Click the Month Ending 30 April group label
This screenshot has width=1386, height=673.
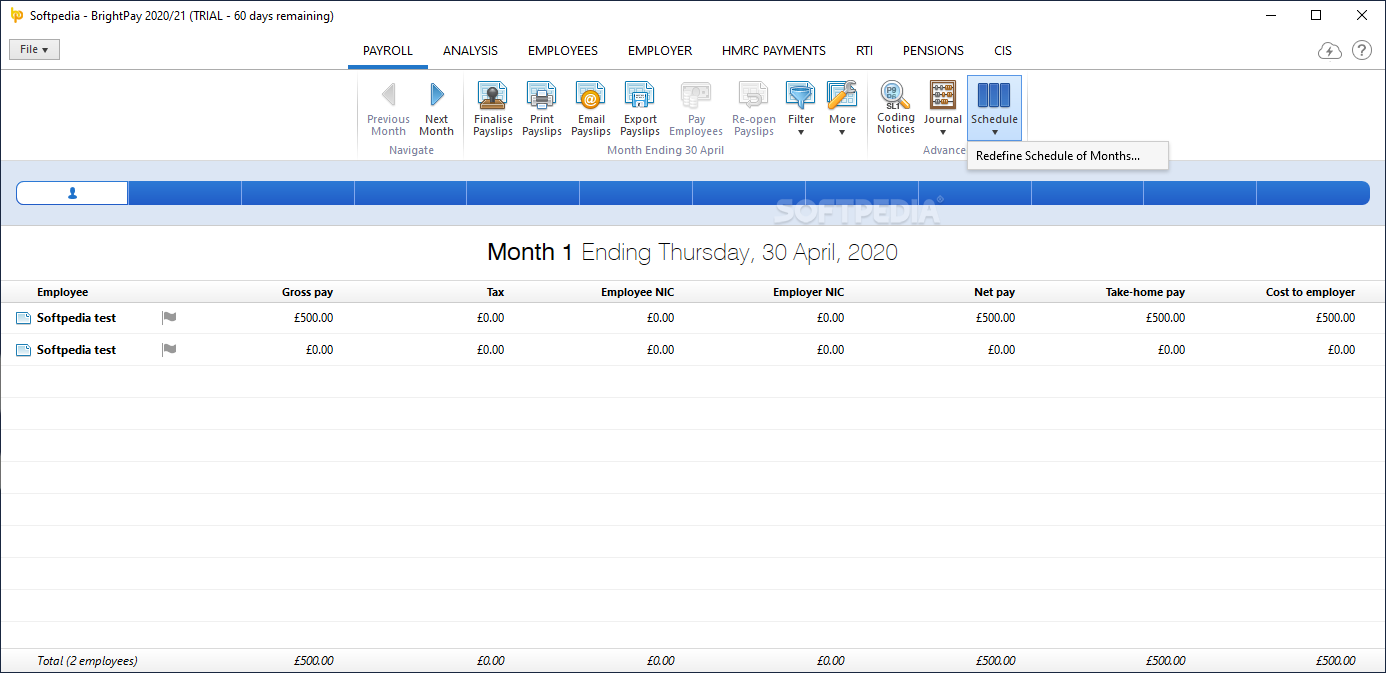point(665,150)
